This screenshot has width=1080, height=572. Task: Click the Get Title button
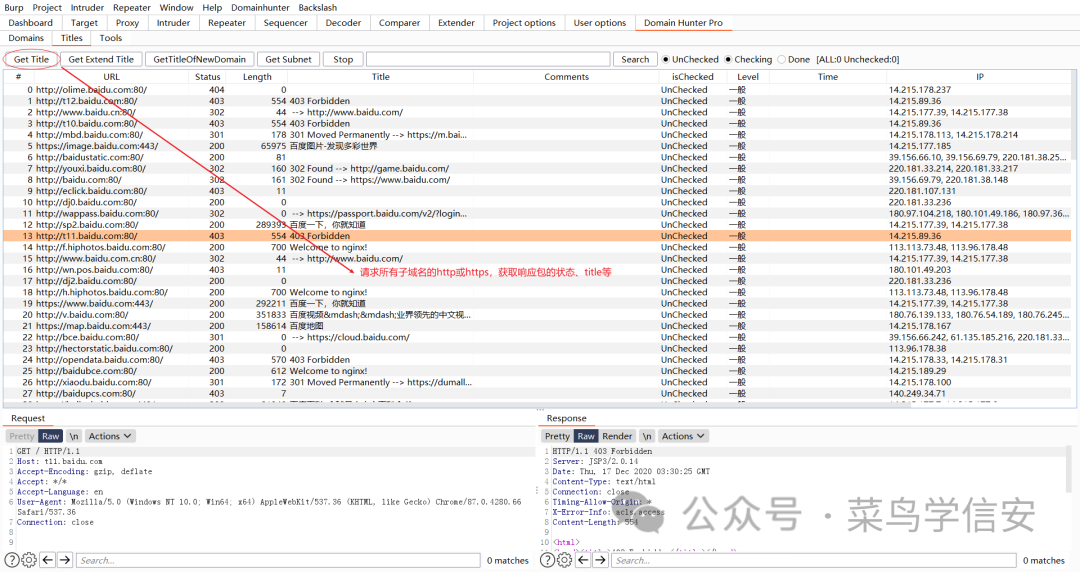[x=32, y=59]
